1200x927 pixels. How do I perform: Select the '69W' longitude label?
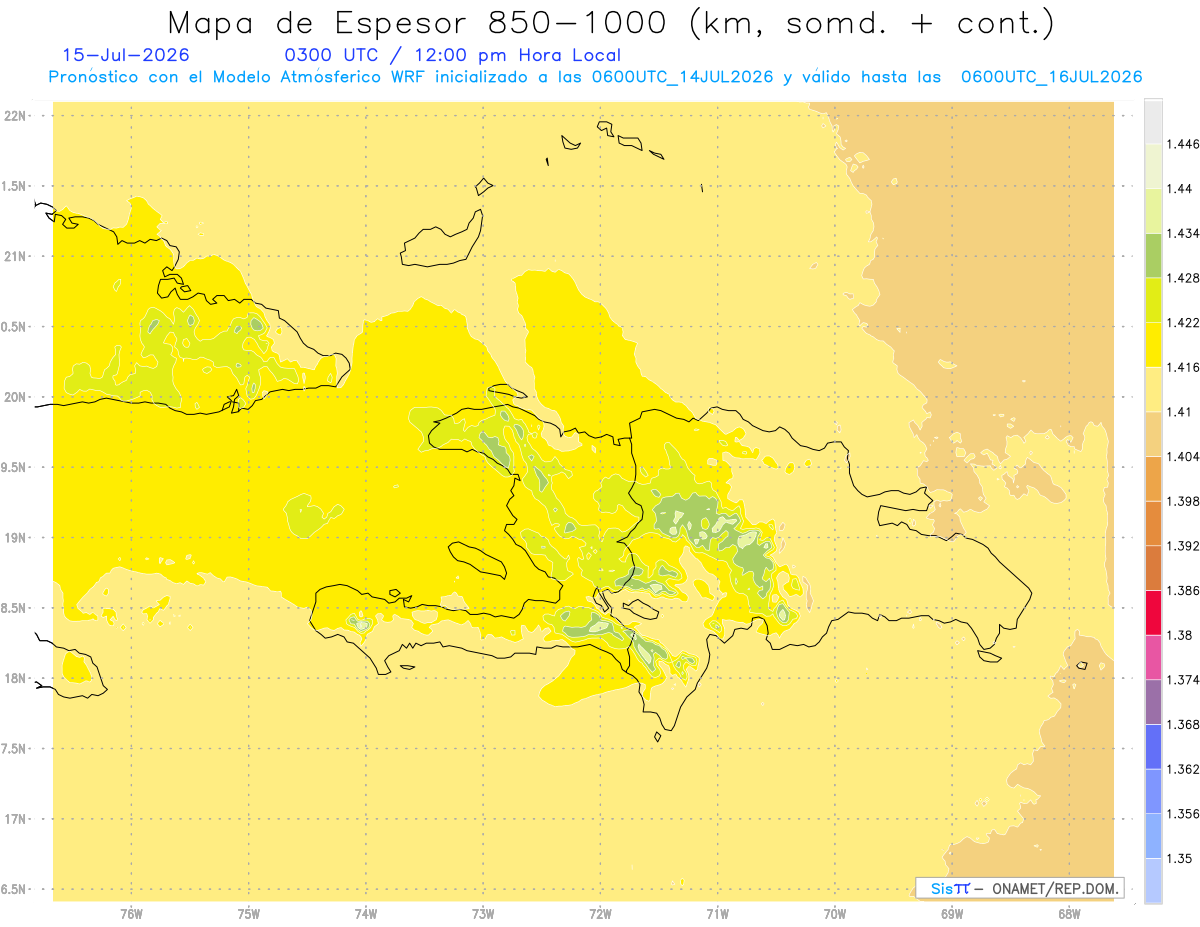952,913
